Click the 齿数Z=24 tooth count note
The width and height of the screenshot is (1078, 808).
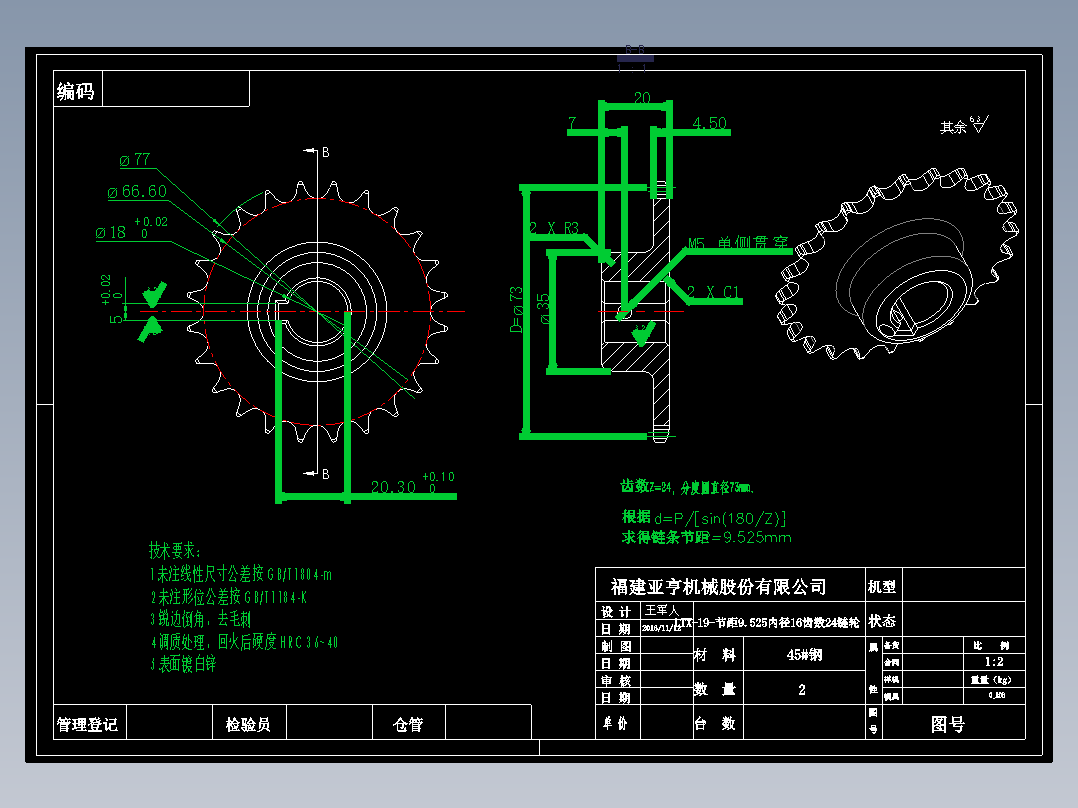pyautogui.click(x=687, y=487)
